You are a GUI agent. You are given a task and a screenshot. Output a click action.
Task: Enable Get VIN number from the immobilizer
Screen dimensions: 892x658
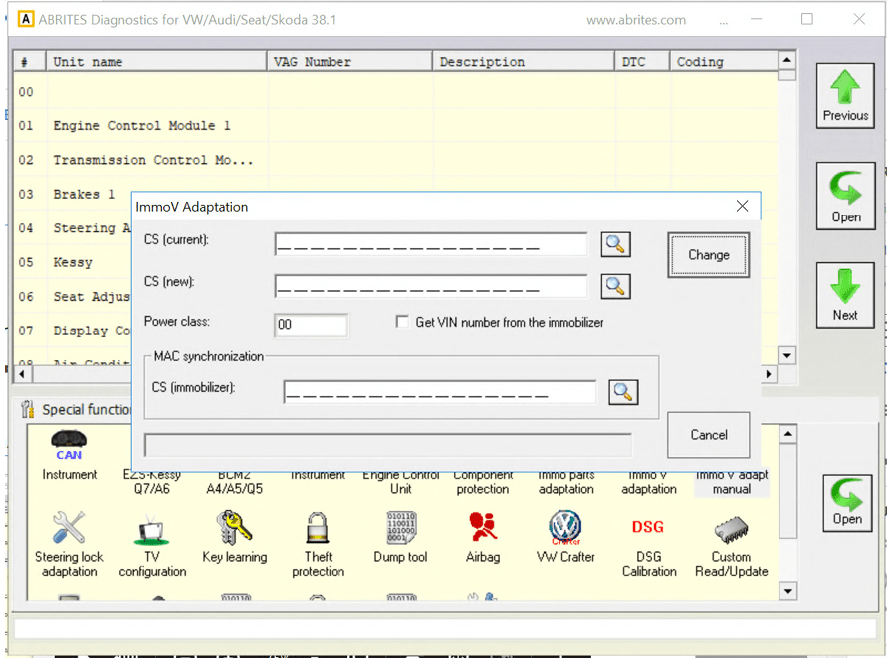tap(402, 322)
